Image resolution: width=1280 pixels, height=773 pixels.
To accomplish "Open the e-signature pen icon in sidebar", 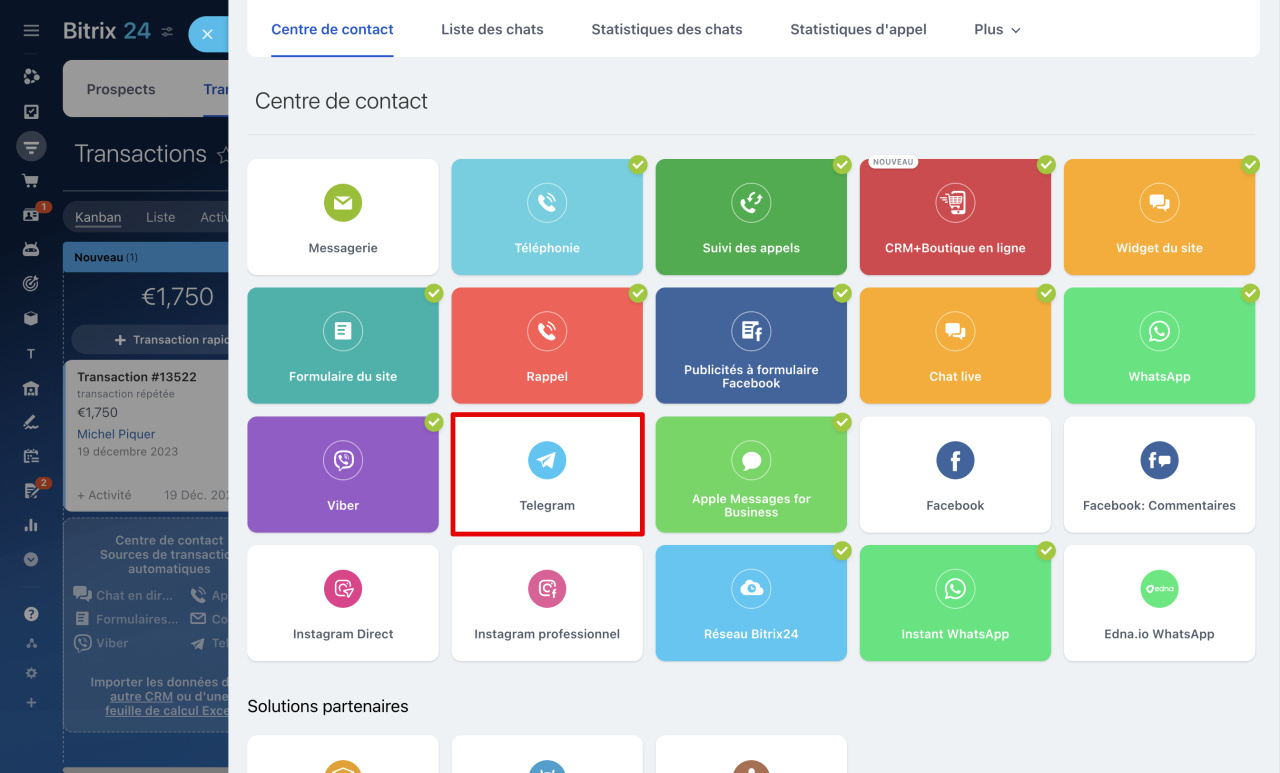I will (31, 422).
